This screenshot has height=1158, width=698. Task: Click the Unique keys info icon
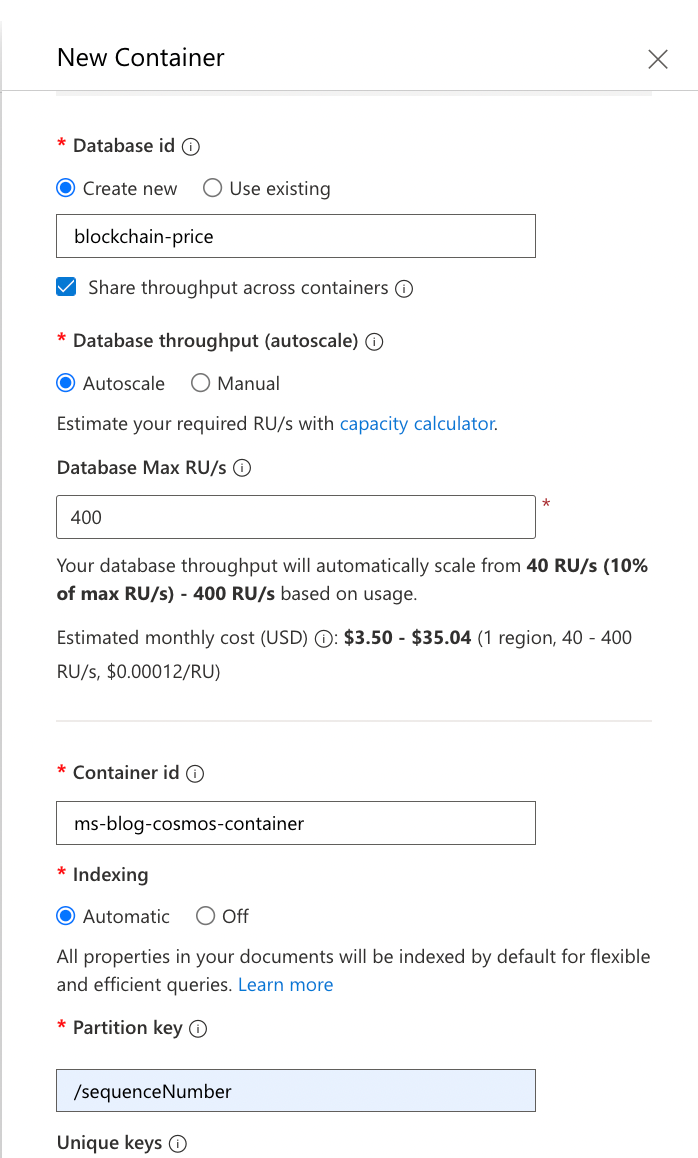pos(178,1144)
